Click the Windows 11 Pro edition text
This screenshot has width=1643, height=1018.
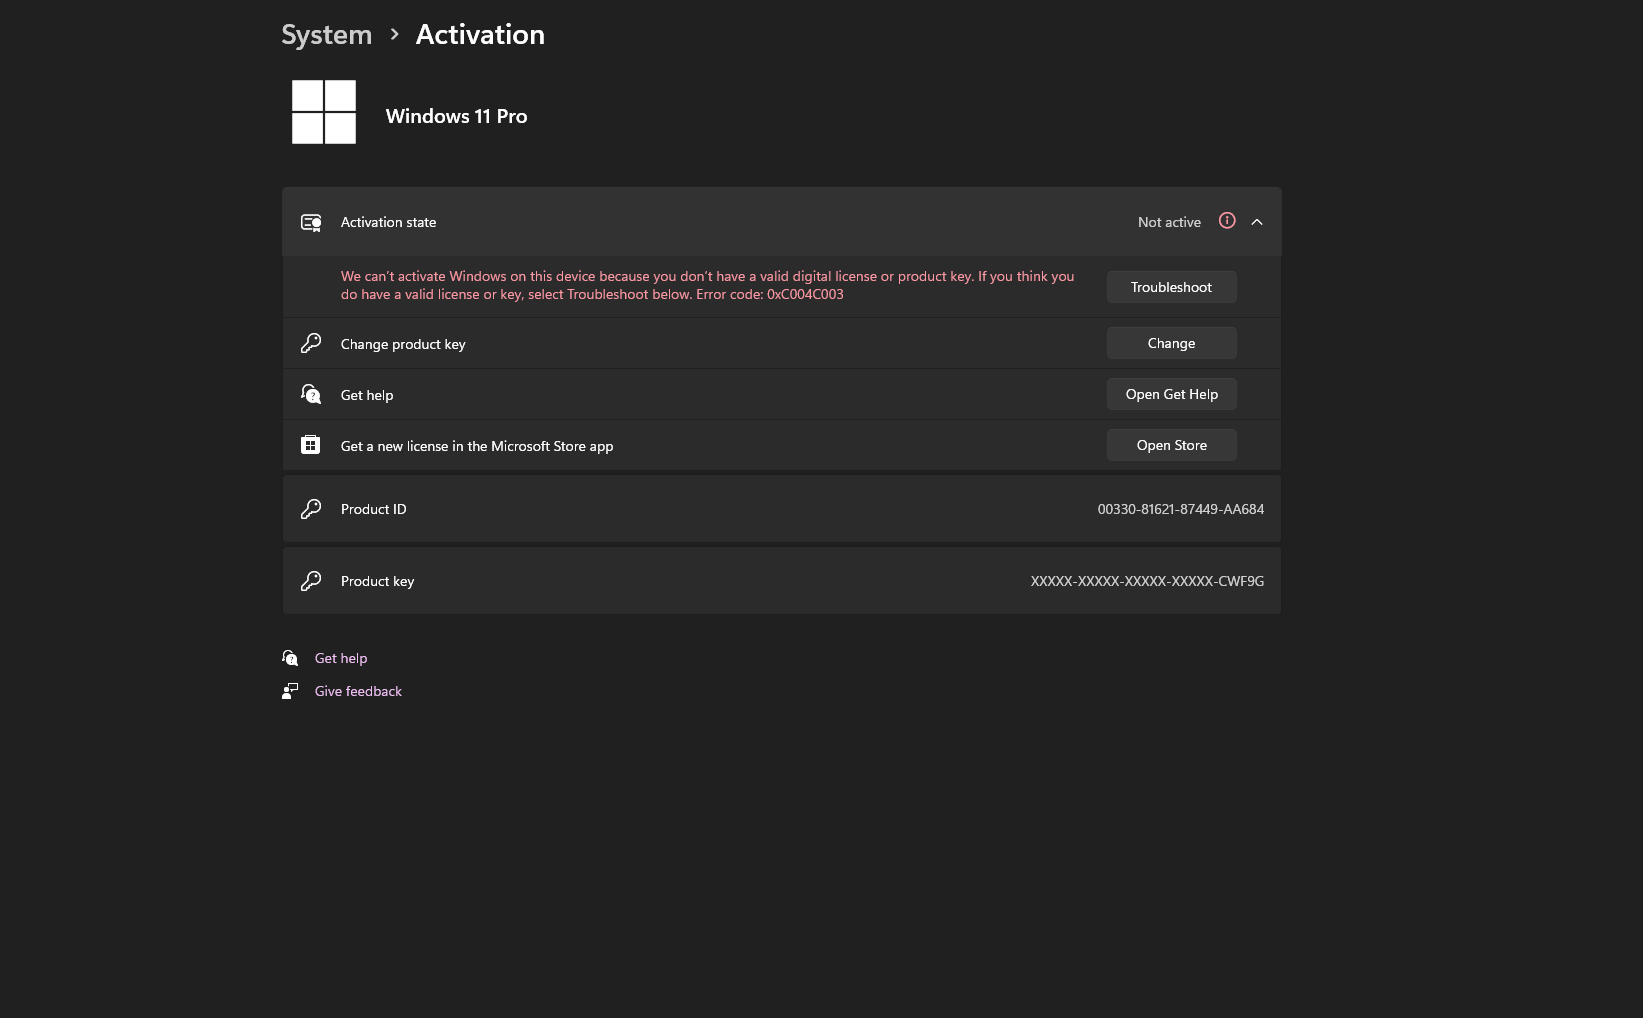pos(456,116)
